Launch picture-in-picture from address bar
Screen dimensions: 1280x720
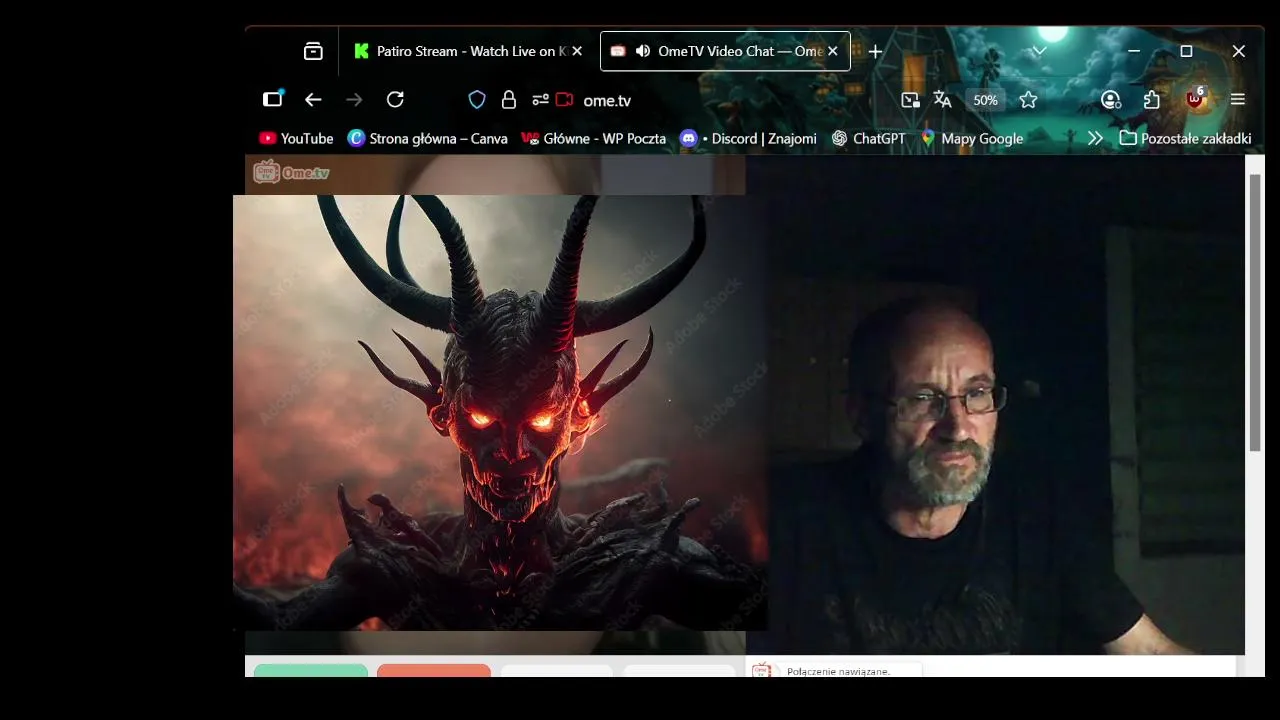click(910, 100)
